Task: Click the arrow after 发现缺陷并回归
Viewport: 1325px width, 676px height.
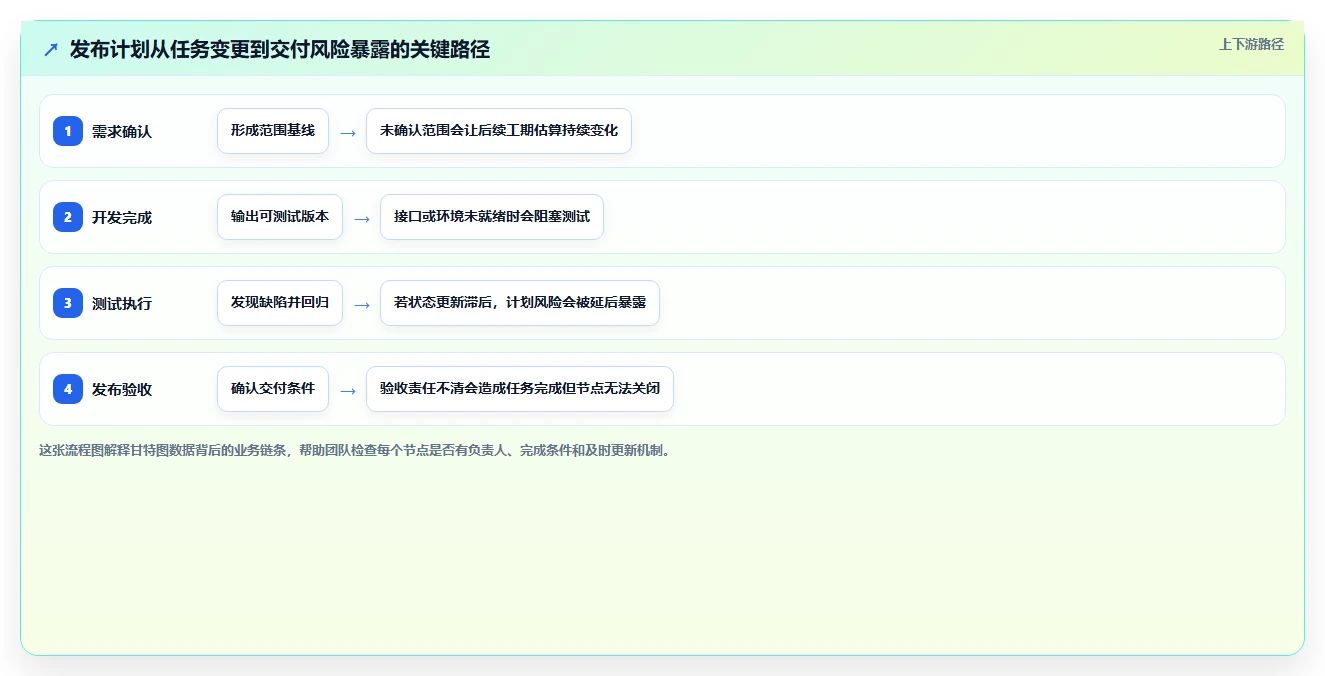Action: 362,304
